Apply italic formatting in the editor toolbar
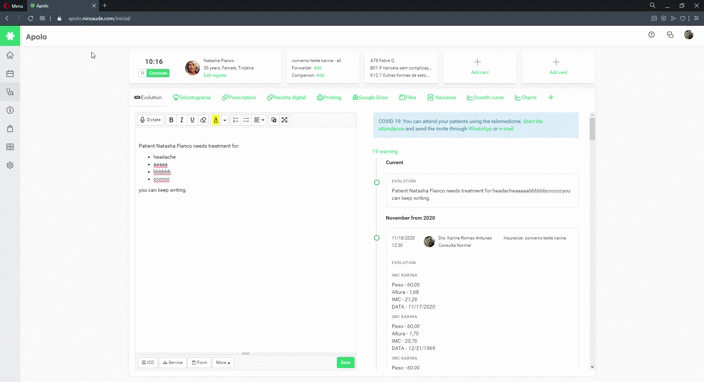This screenshot has width=704, height=382. [x=181, y=120]
